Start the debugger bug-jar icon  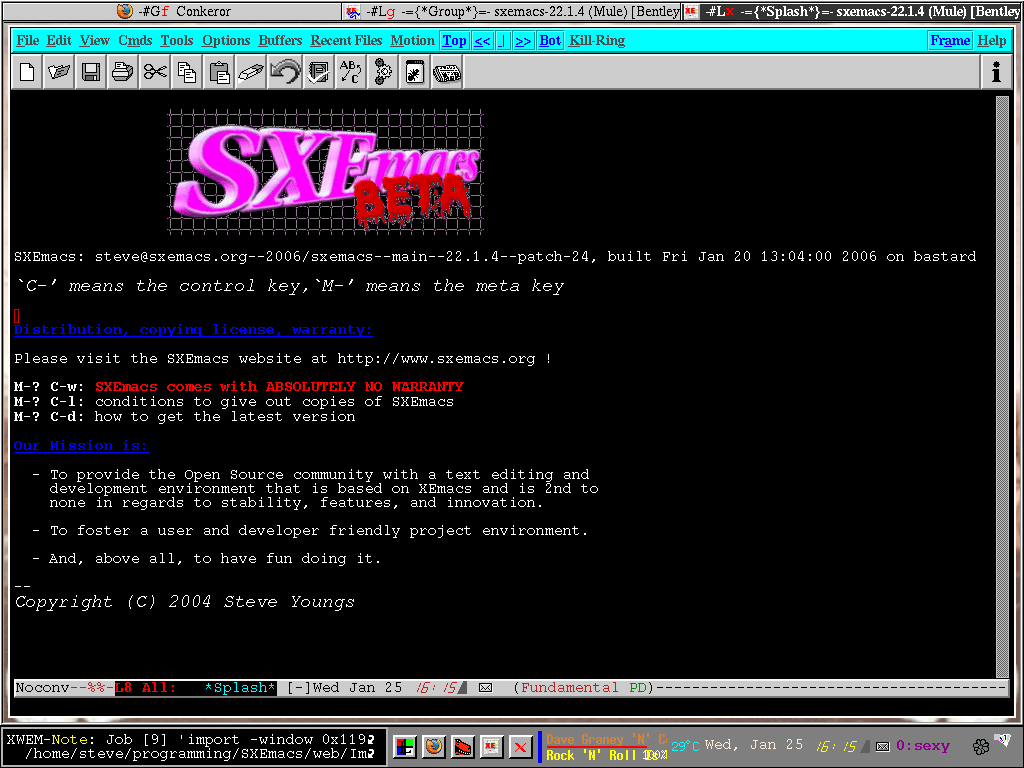(x=415, y=72)
